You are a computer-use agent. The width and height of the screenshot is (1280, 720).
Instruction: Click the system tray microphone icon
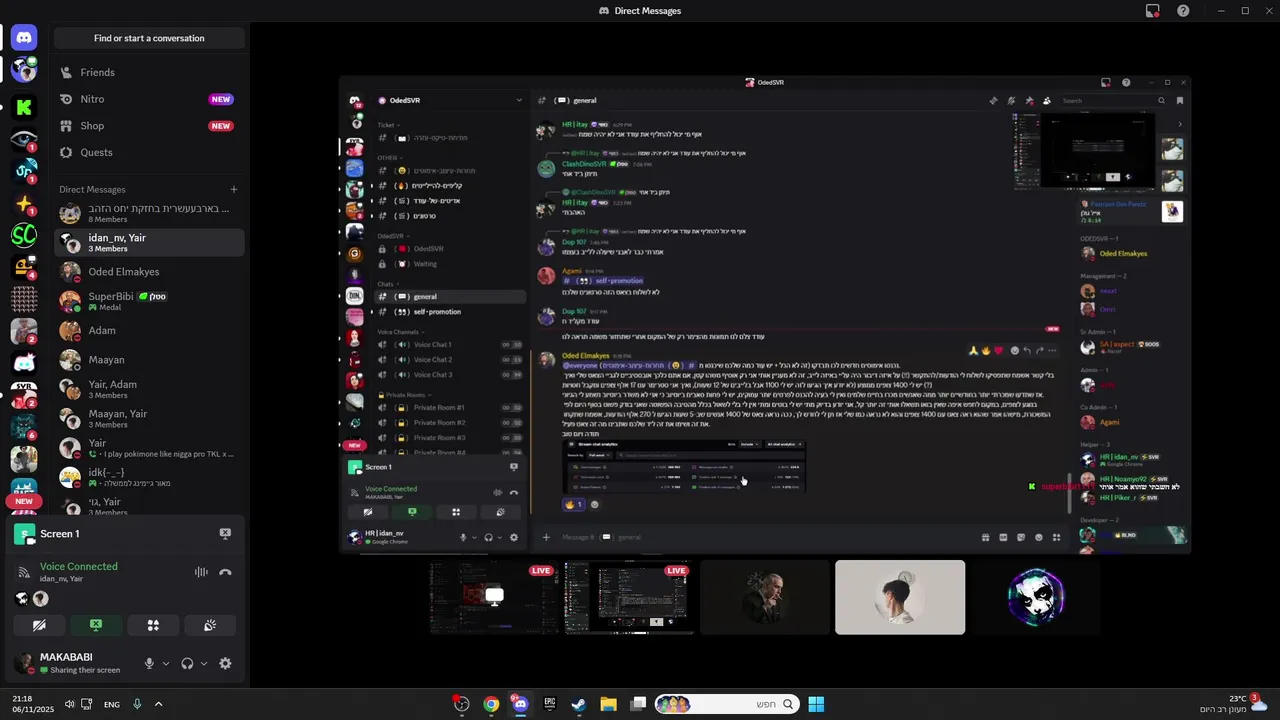[x=137, y=704]
